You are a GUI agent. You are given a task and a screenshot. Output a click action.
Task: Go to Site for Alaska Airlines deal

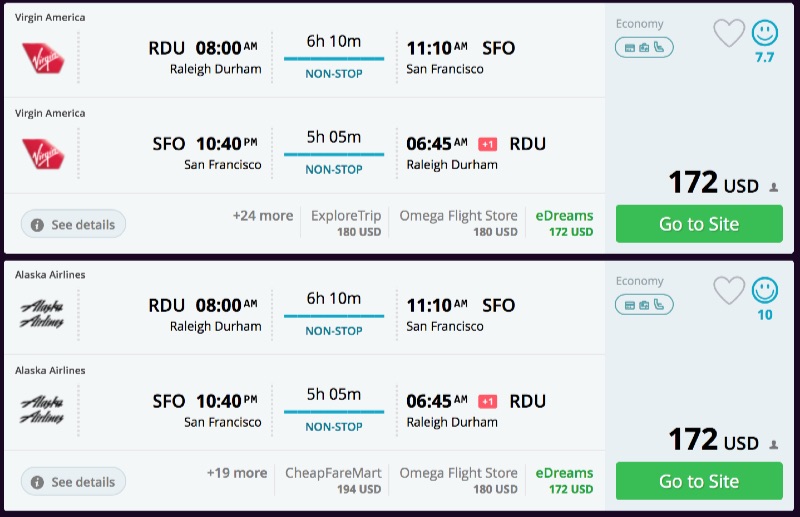[x=697, y=481]
